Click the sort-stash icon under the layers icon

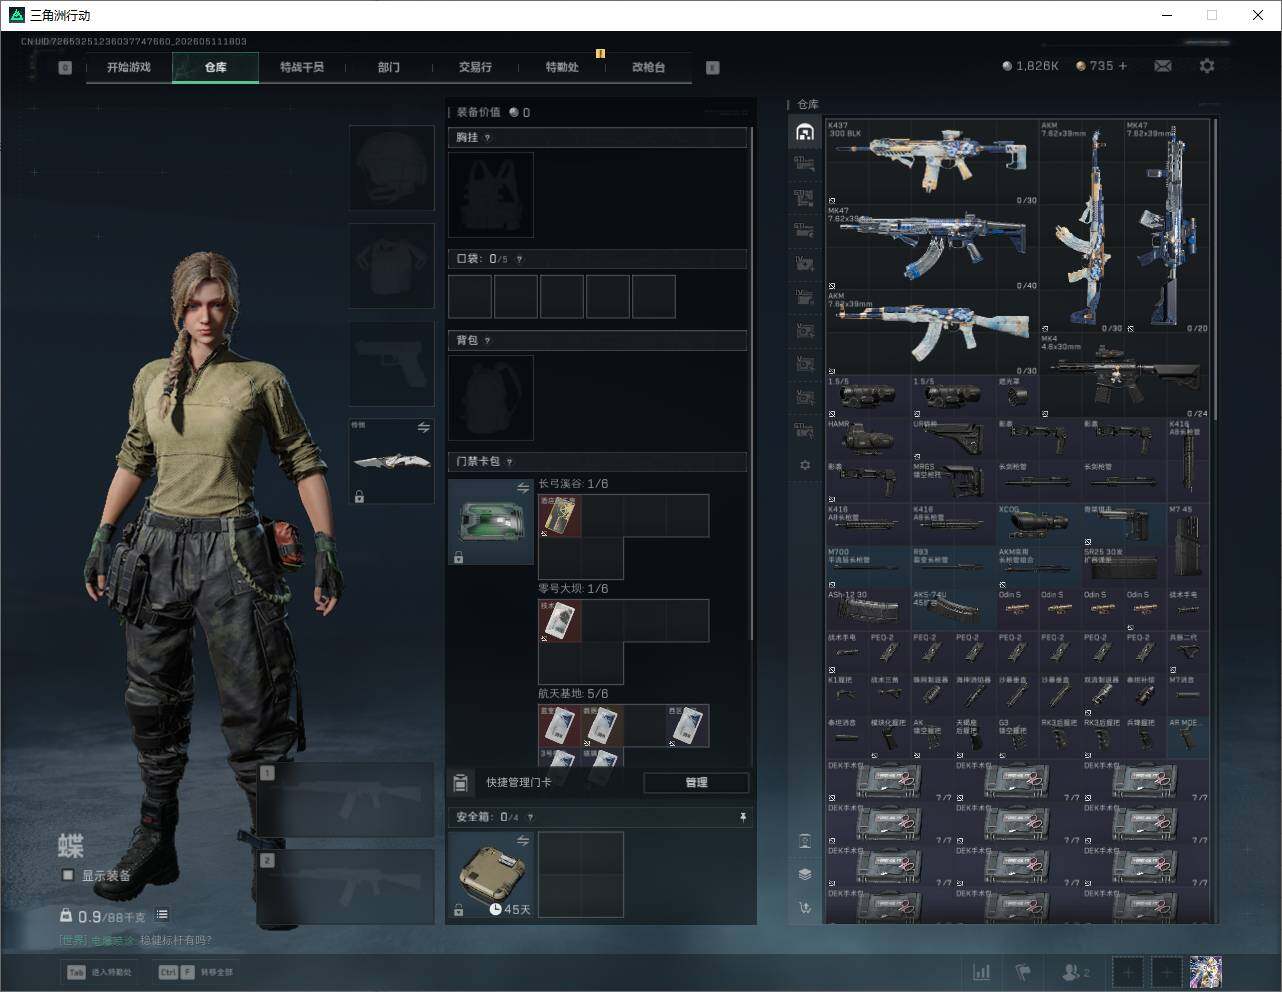[x=805, y=908]
